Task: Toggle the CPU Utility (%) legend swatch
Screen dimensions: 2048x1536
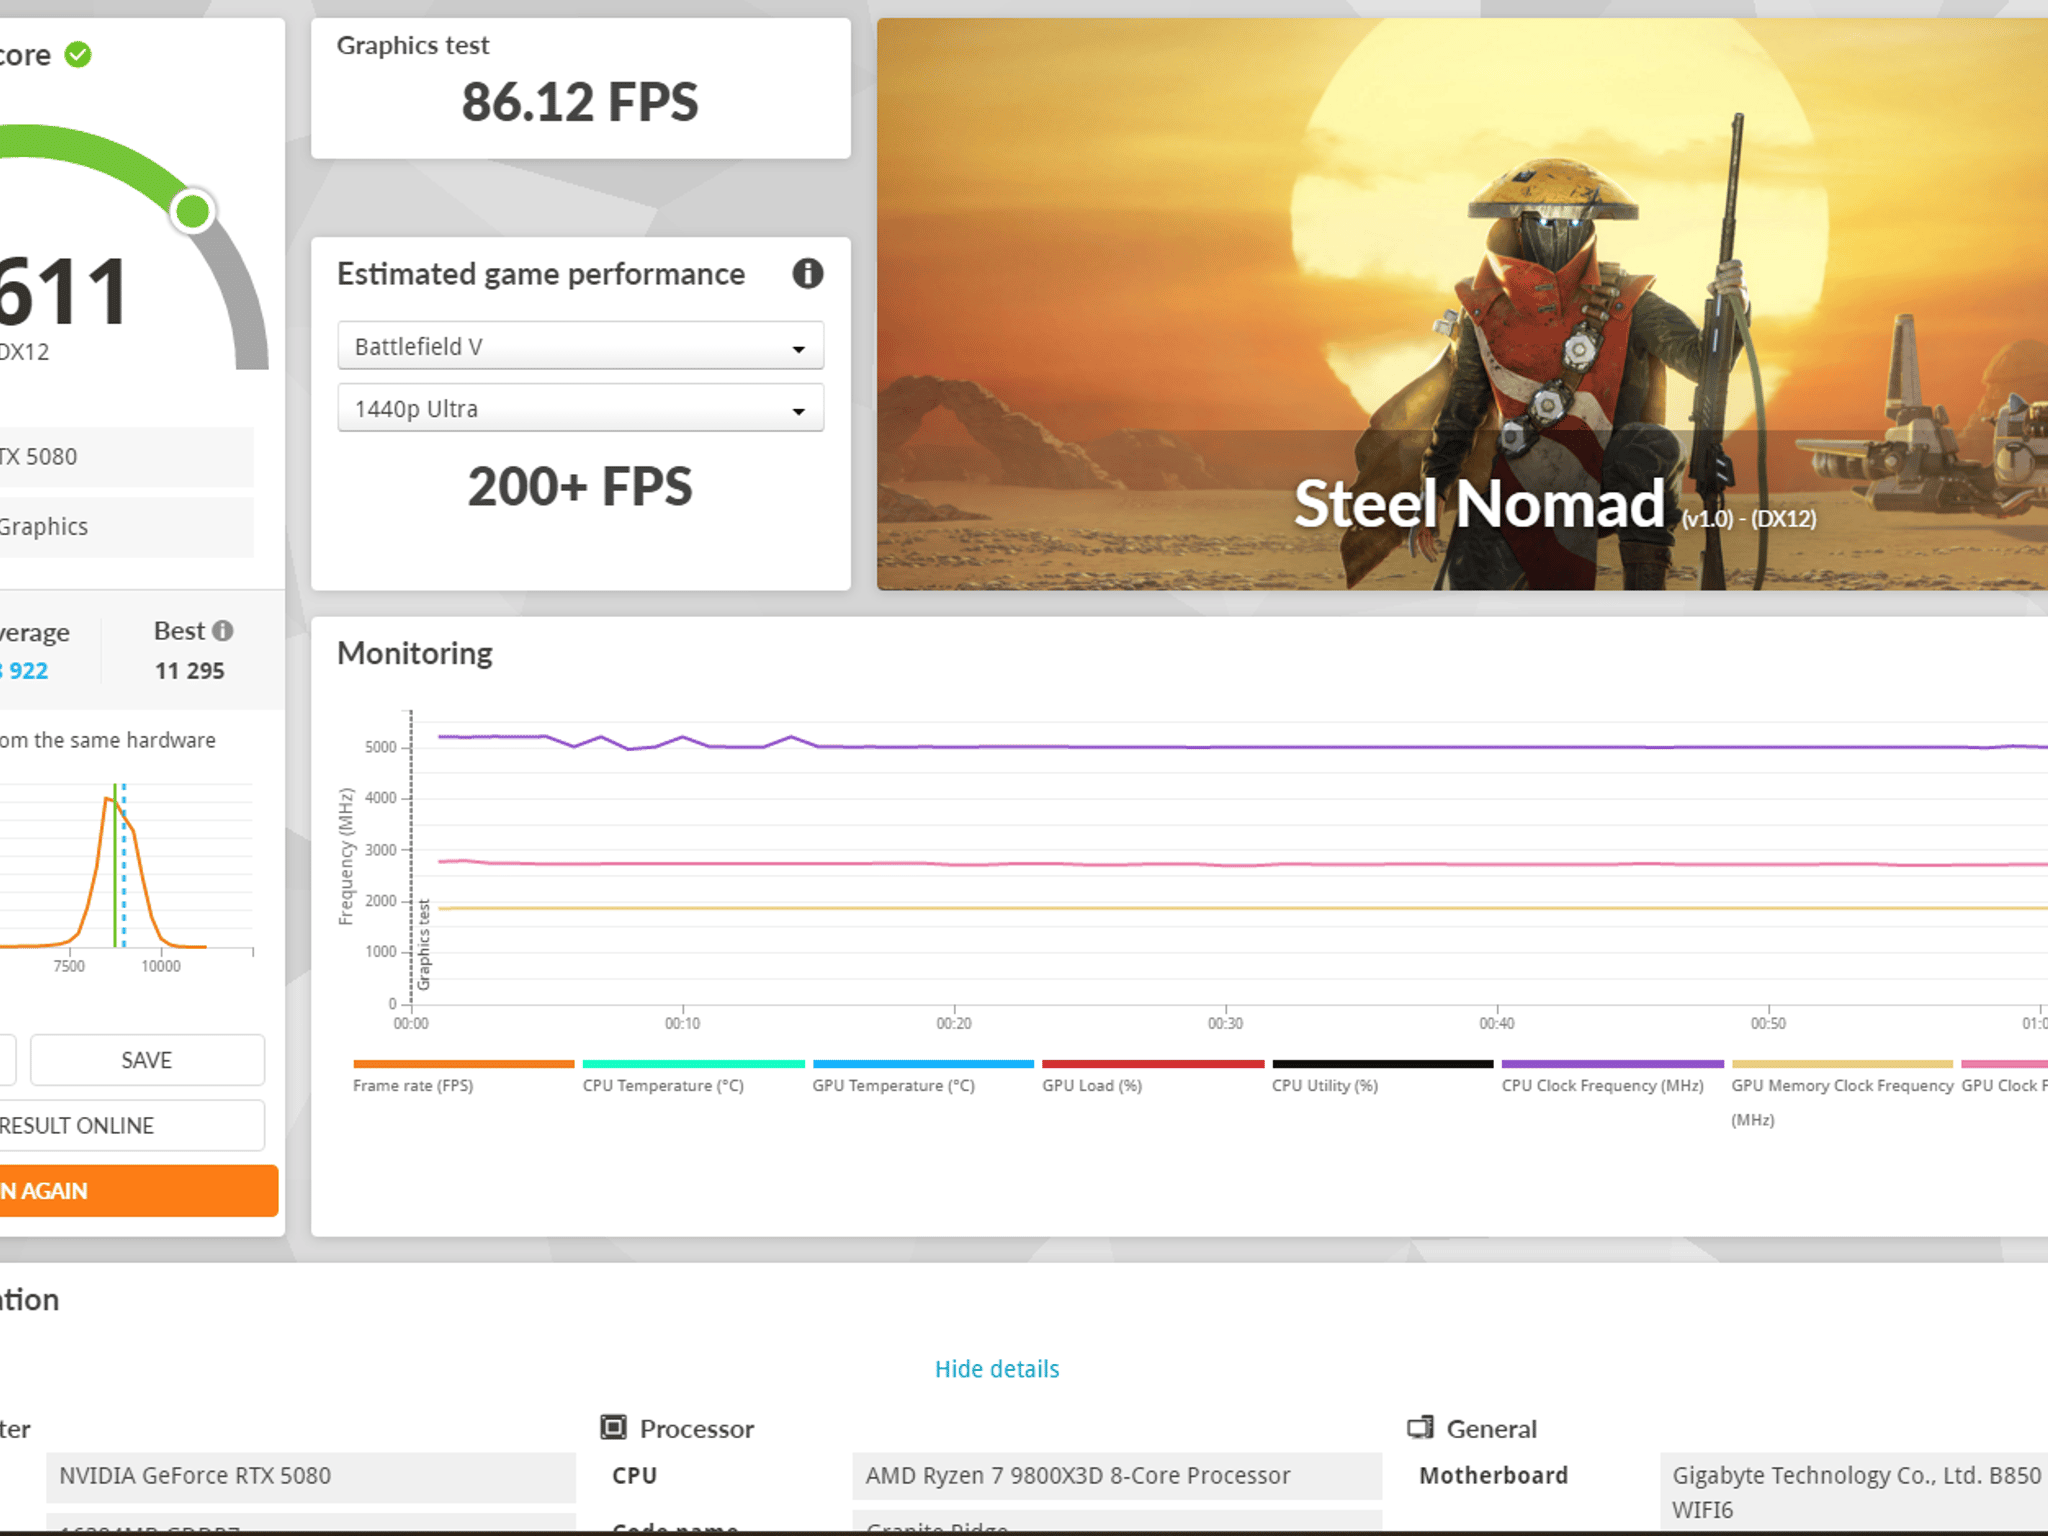Action: (x=1383, y=1064)
